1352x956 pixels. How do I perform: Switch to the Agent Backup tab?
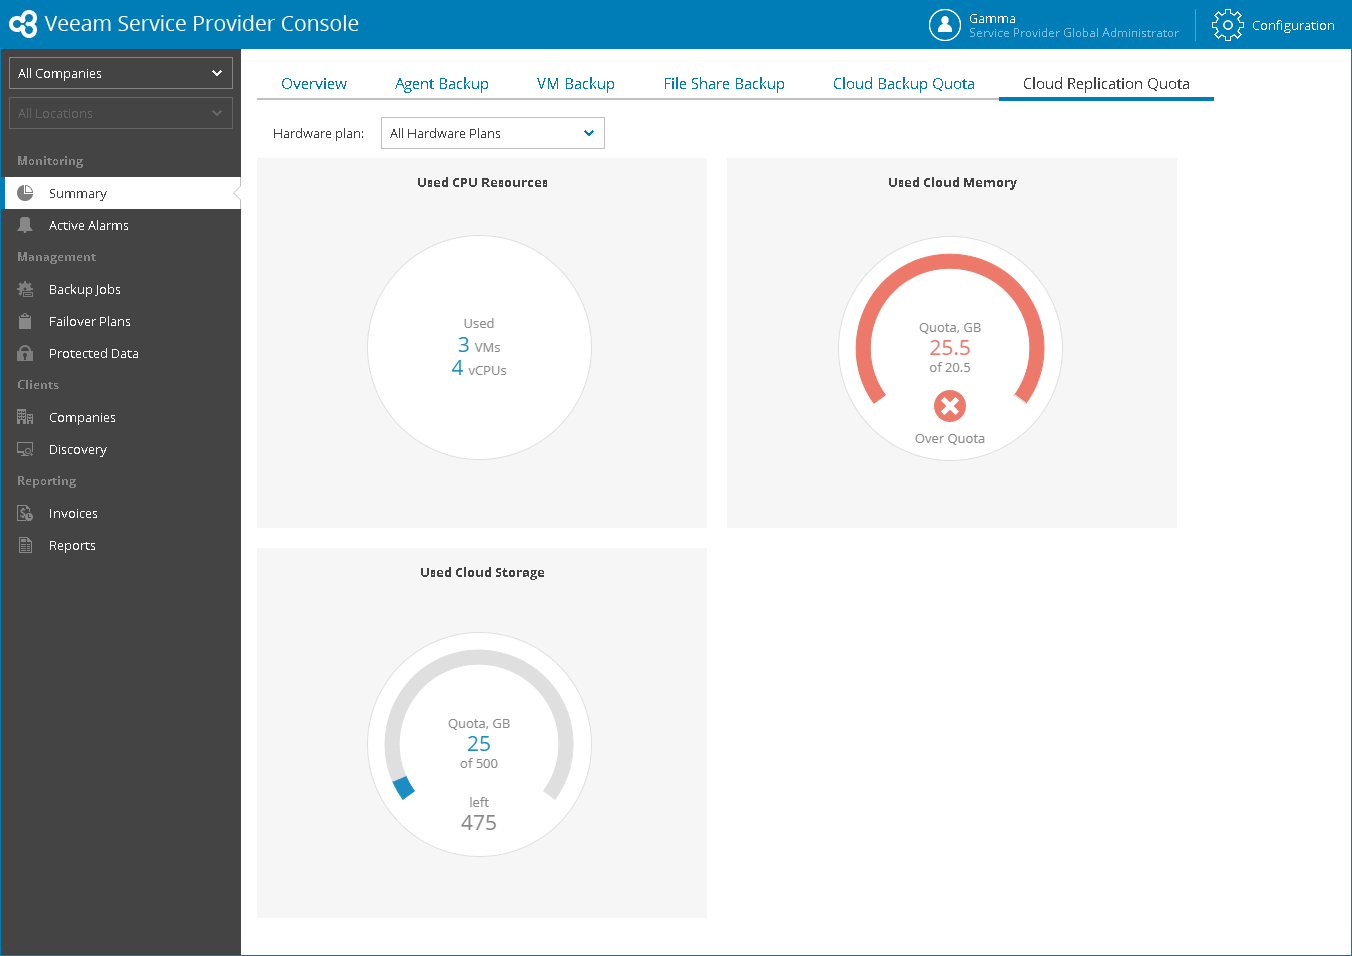pos(442,84)
